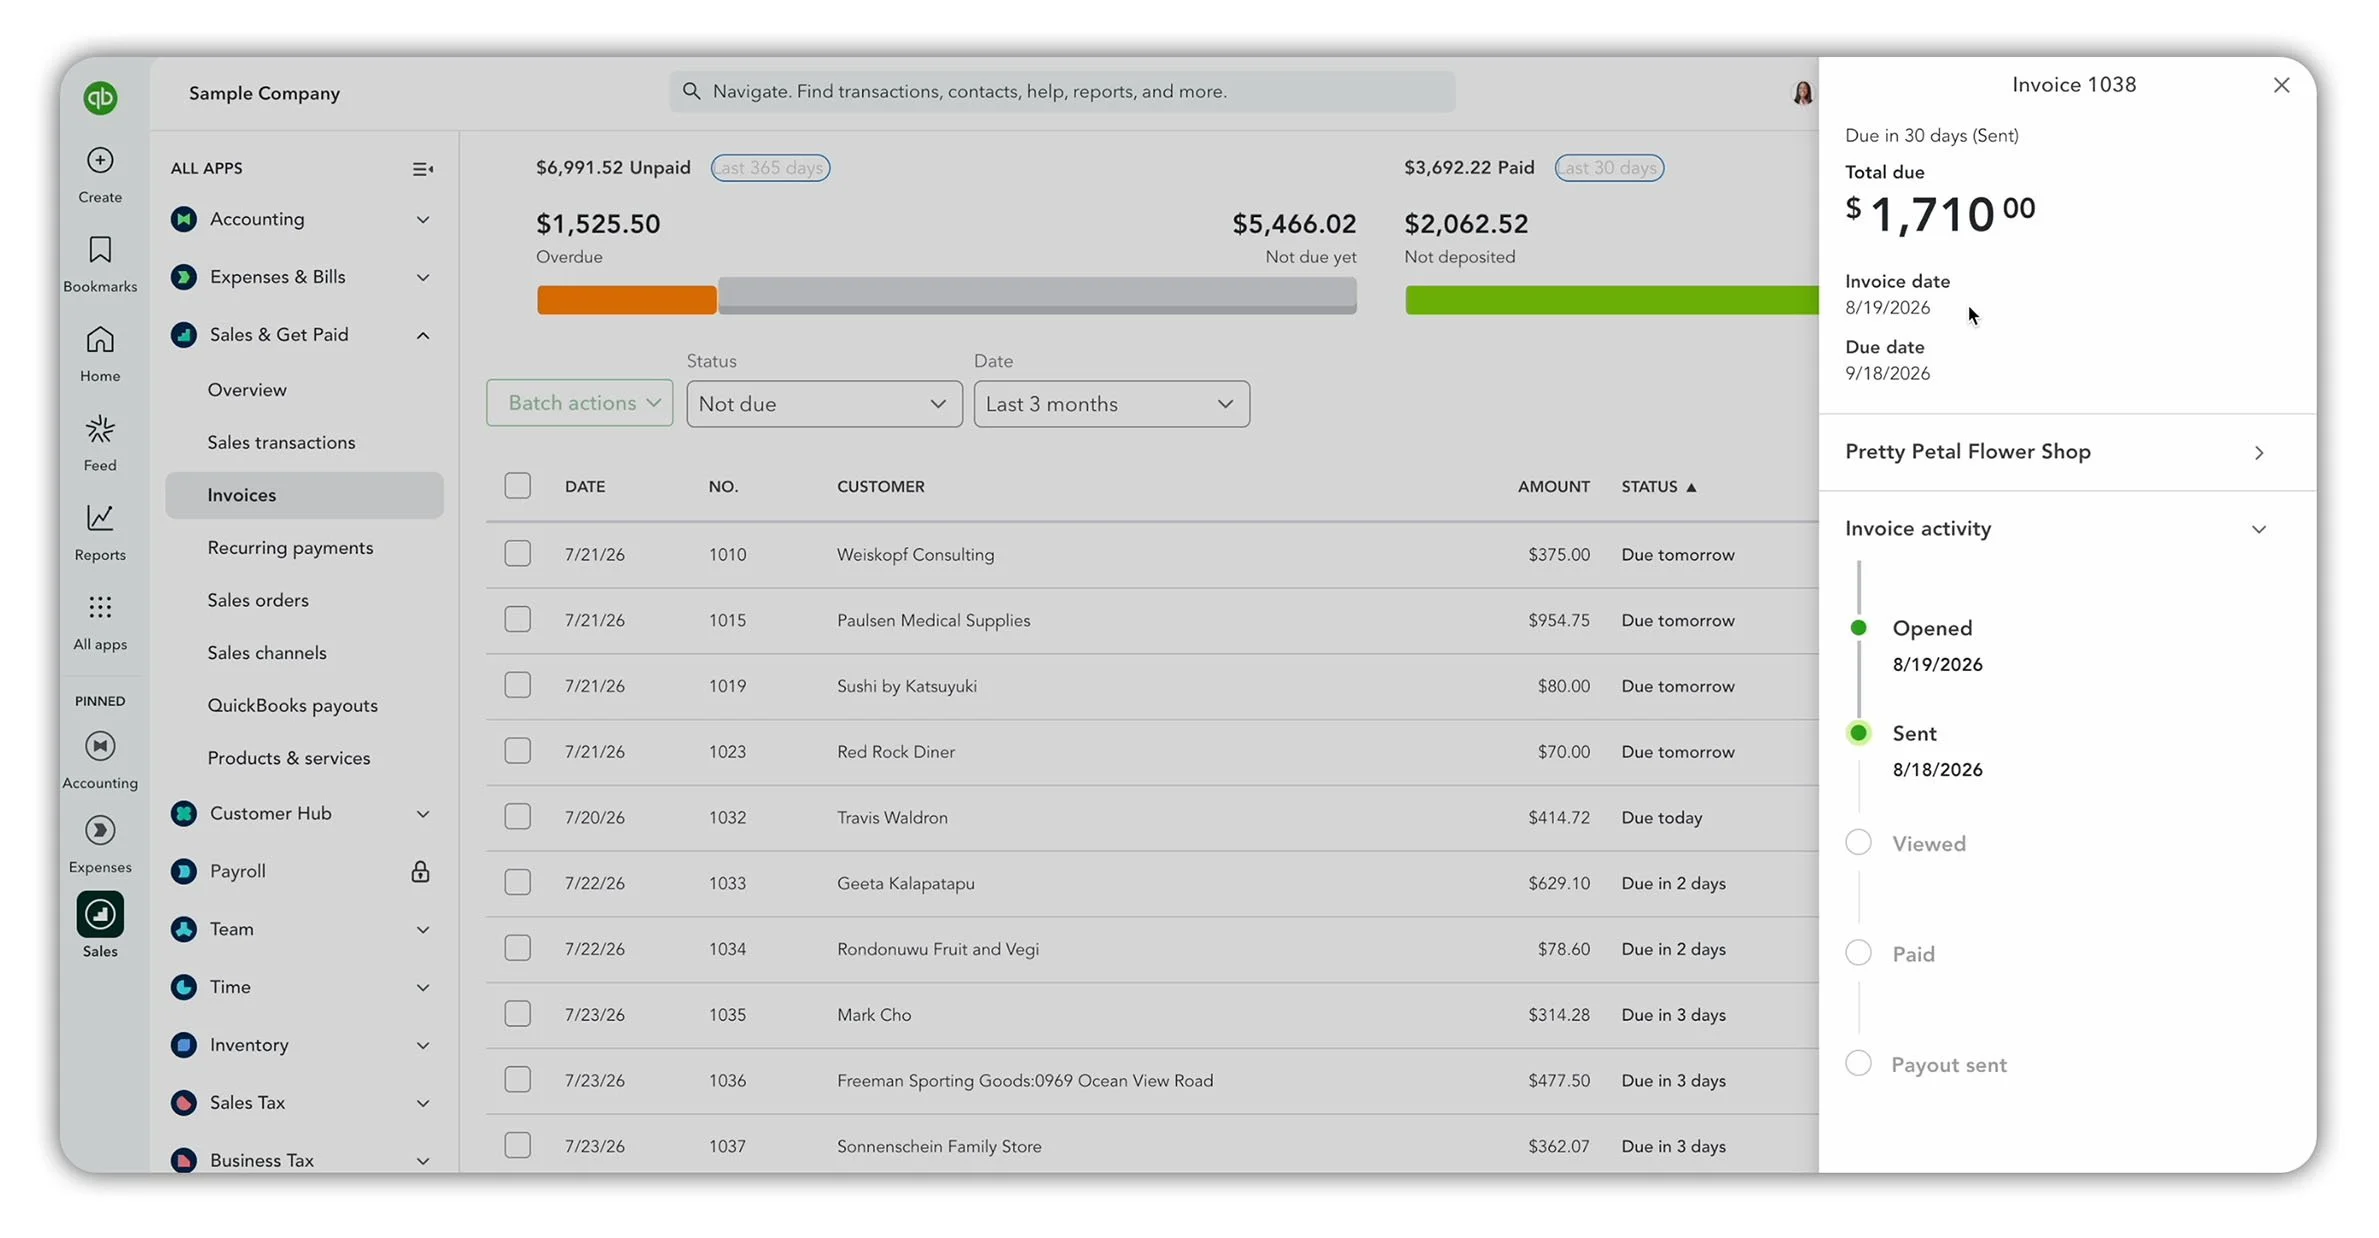The height and width of the screenshot is (1238, 2379).
Task: Check invoice 1033 Geeta Kalapatapu row
Action: 517,883
